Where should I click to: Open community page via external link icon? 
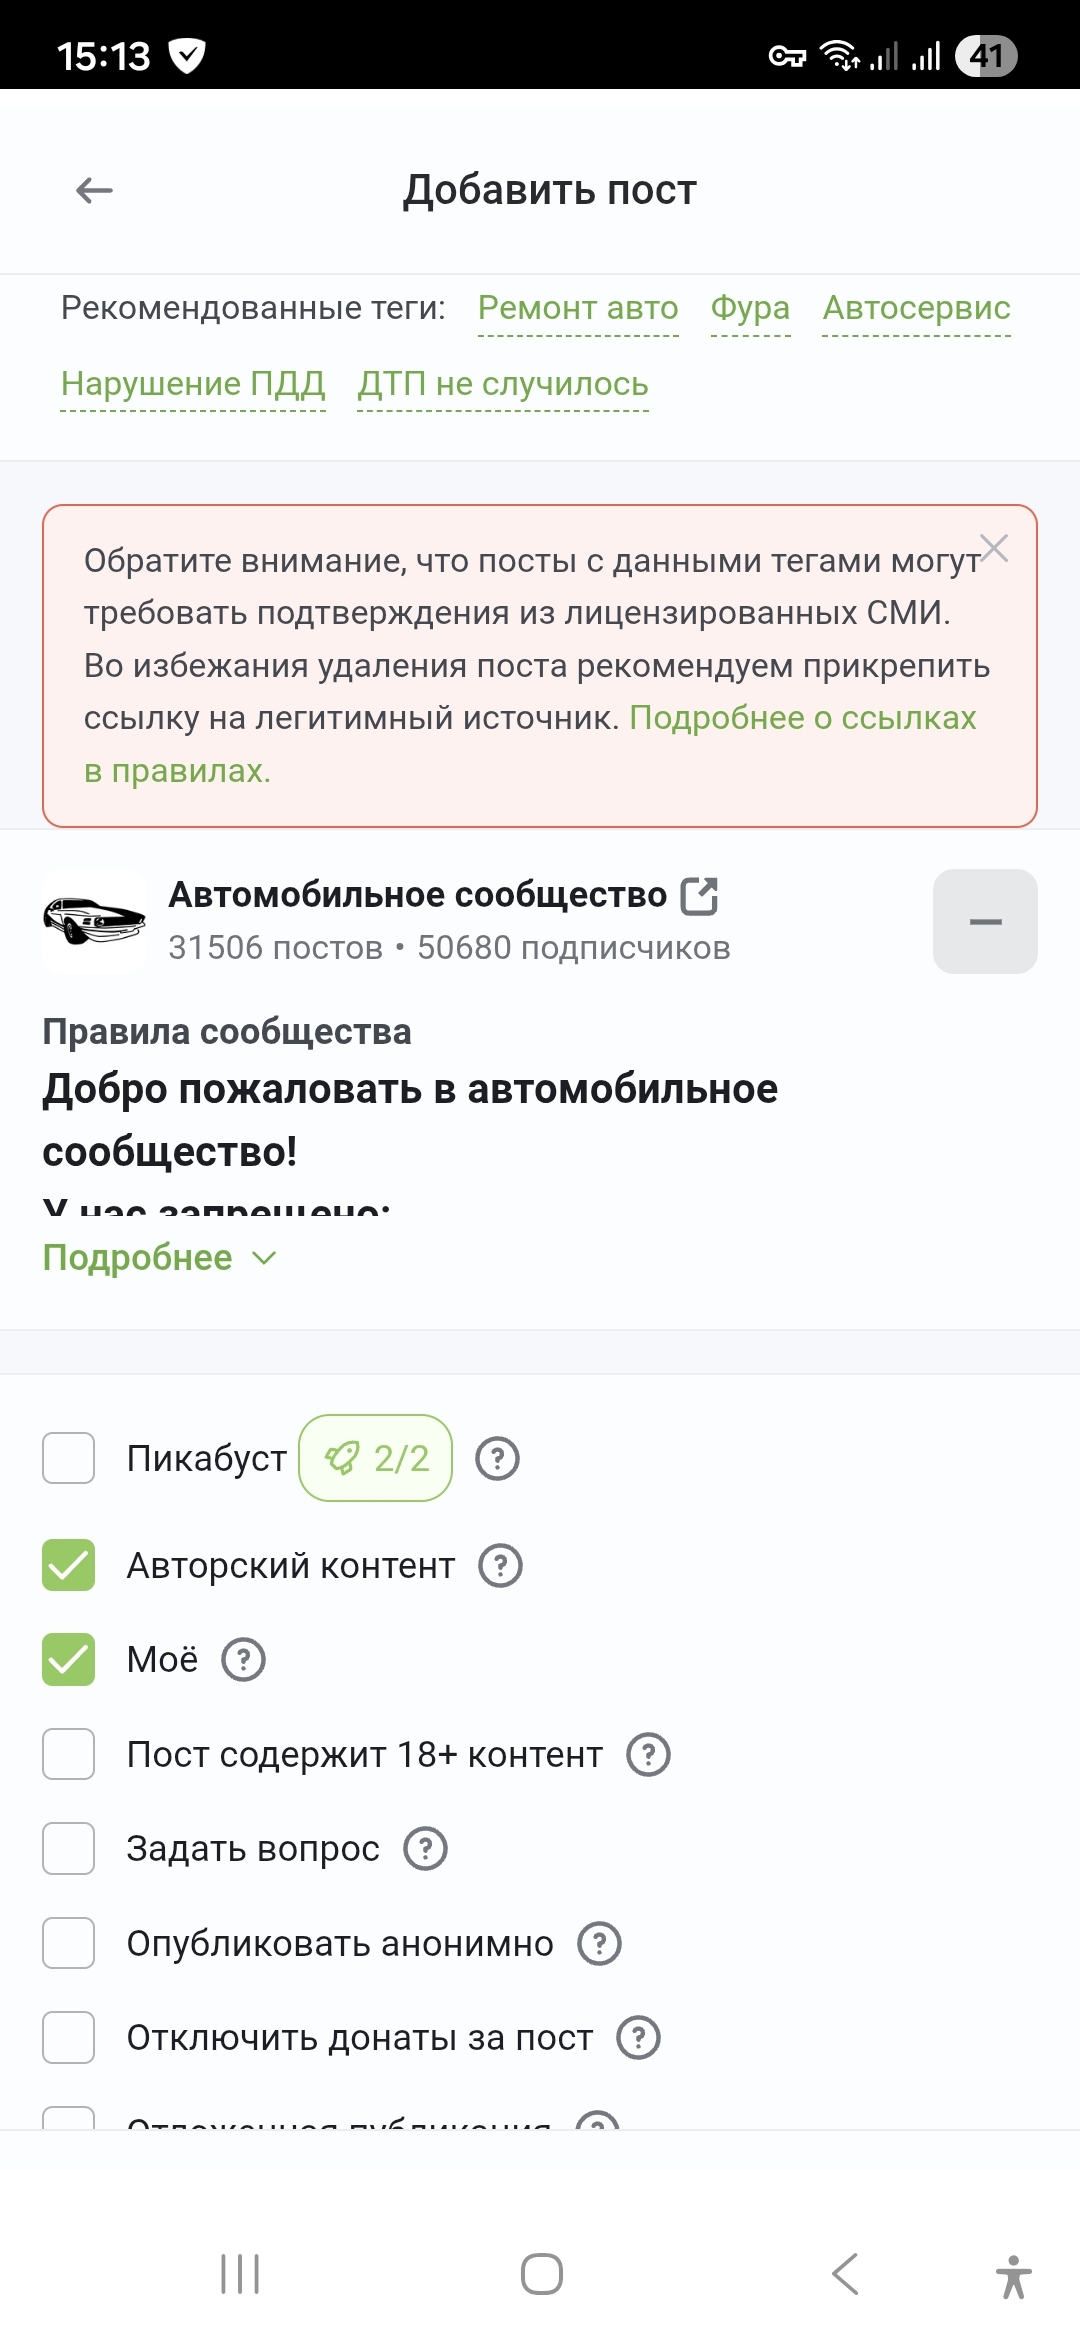[700, 896]
